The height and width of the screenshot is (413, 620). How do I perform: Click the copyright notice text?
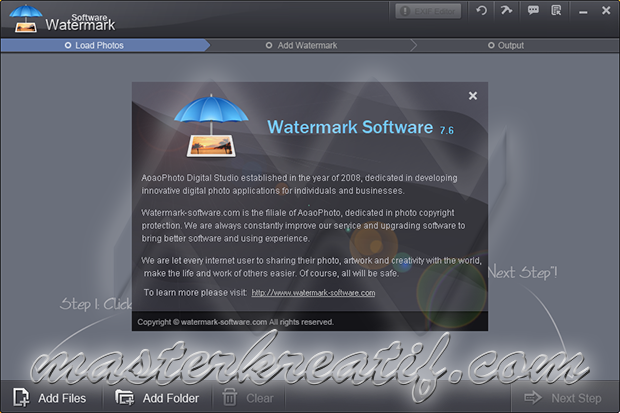pos(236,322)
